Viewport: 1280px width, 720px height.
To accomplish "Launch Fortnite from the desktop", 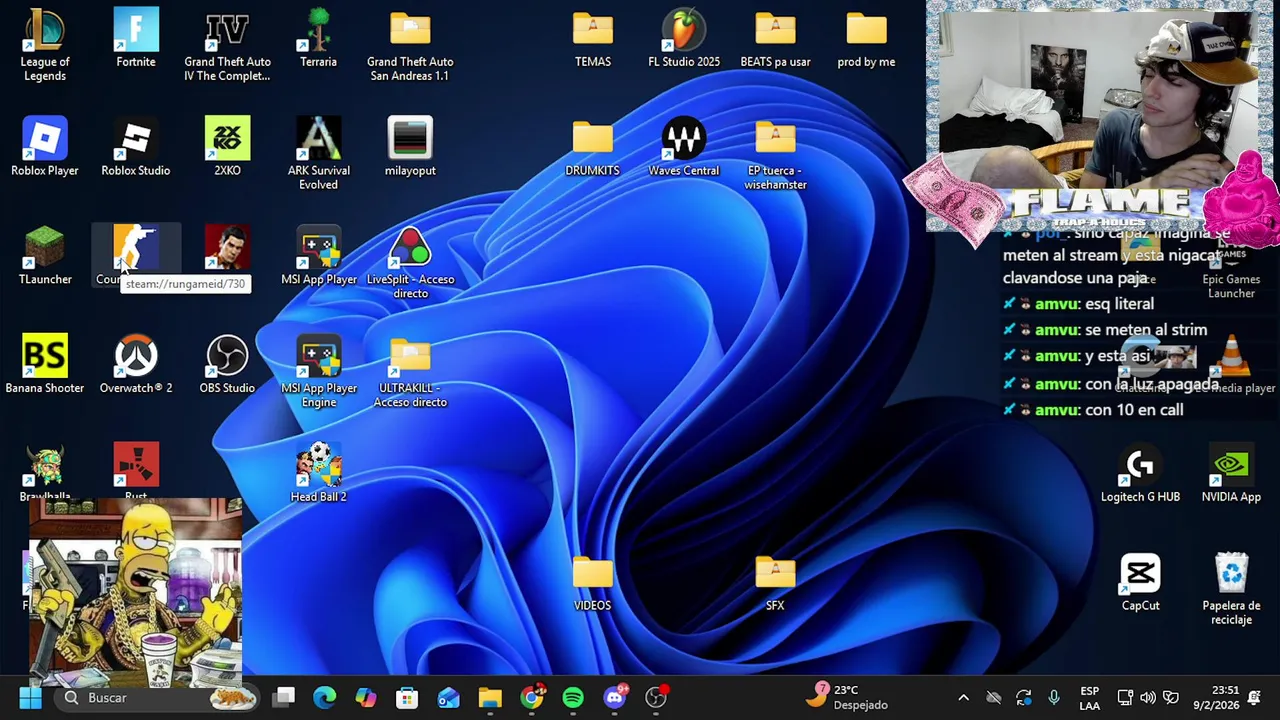I will pyautogui.click(x=136, y=38).
